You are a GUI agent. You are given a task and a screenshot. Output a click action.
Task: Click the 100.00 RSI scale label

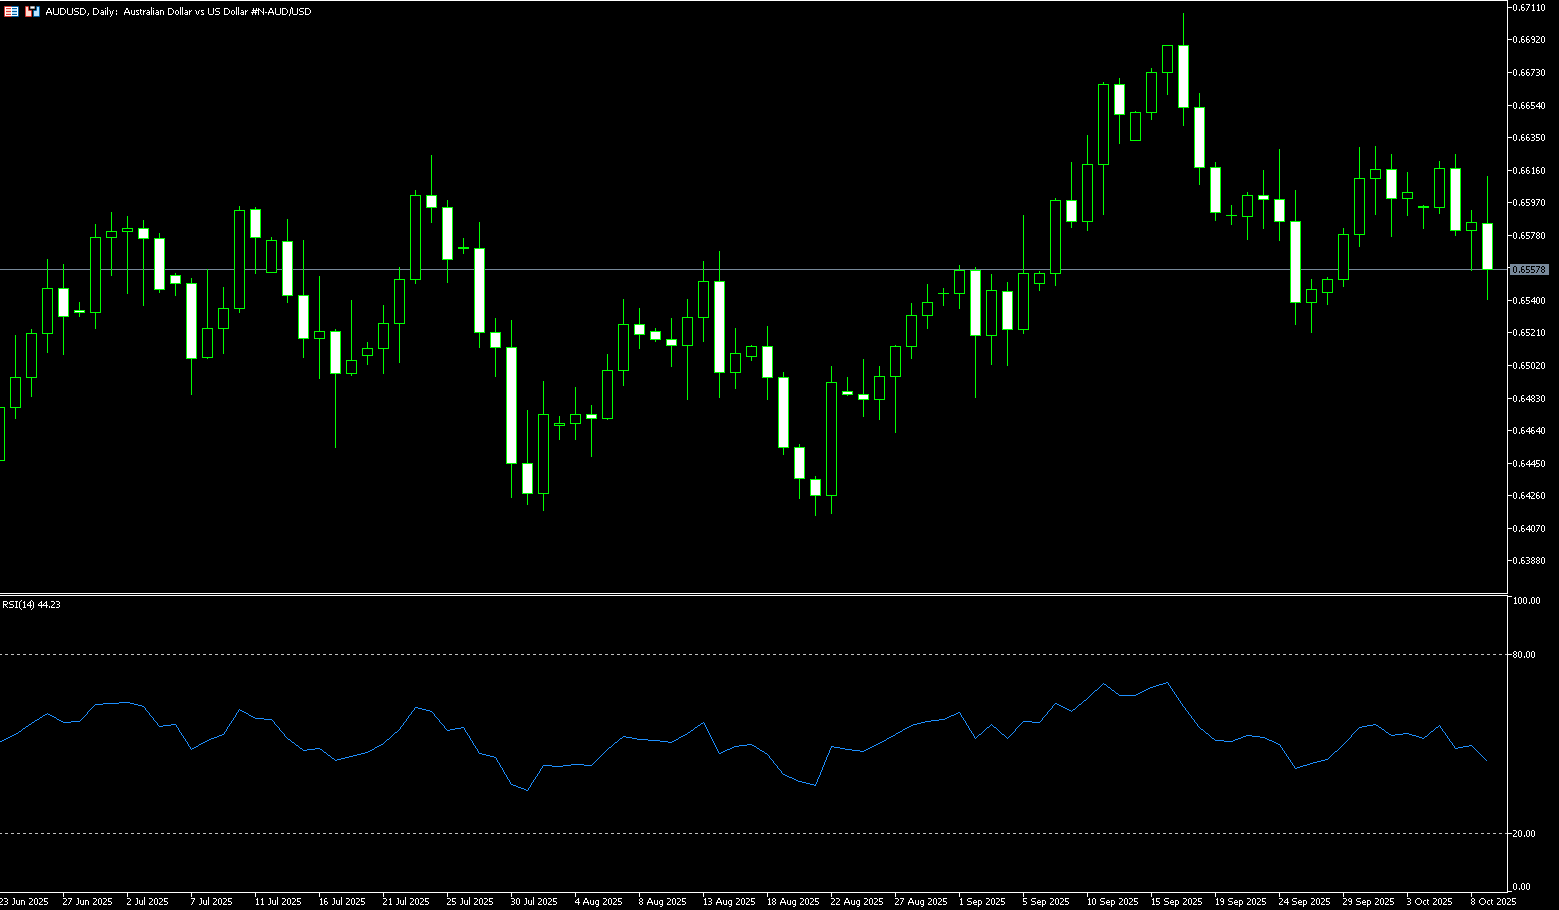click(1526, 601)
